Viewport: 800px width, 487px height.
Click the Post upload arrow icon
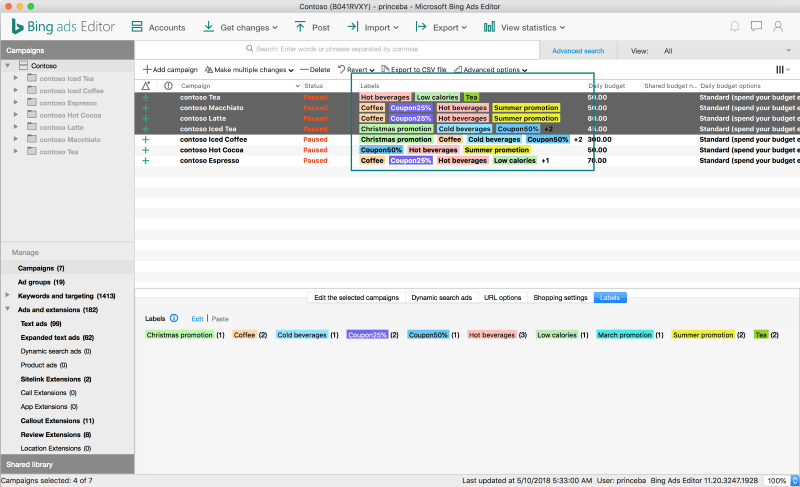[x=300, y=27]
